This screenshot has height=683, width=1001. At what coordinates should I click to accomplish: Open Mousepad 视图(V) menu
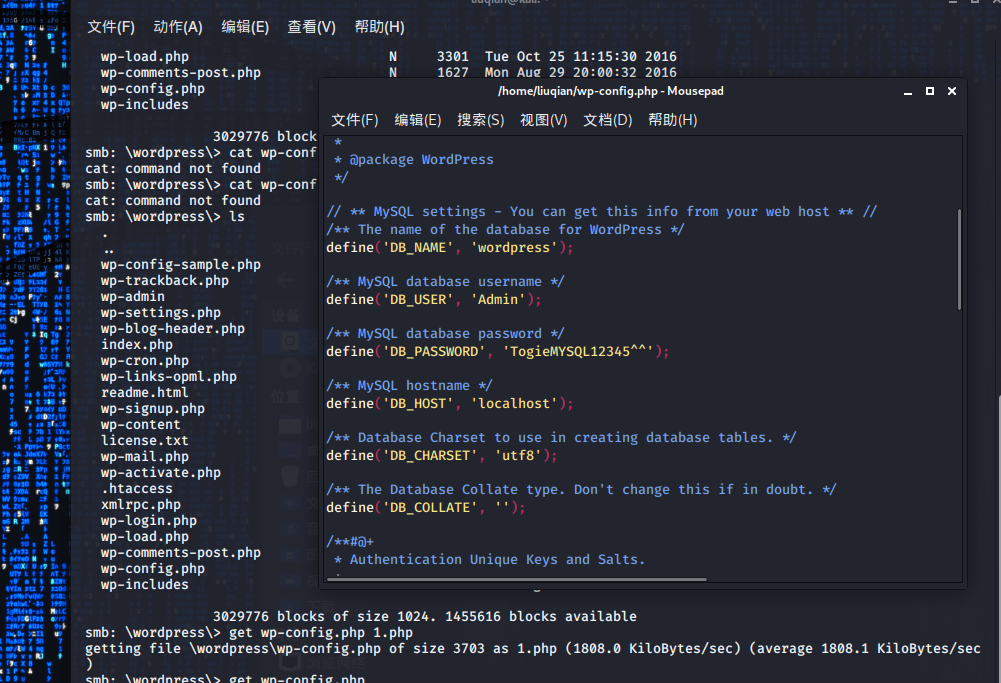543,120
